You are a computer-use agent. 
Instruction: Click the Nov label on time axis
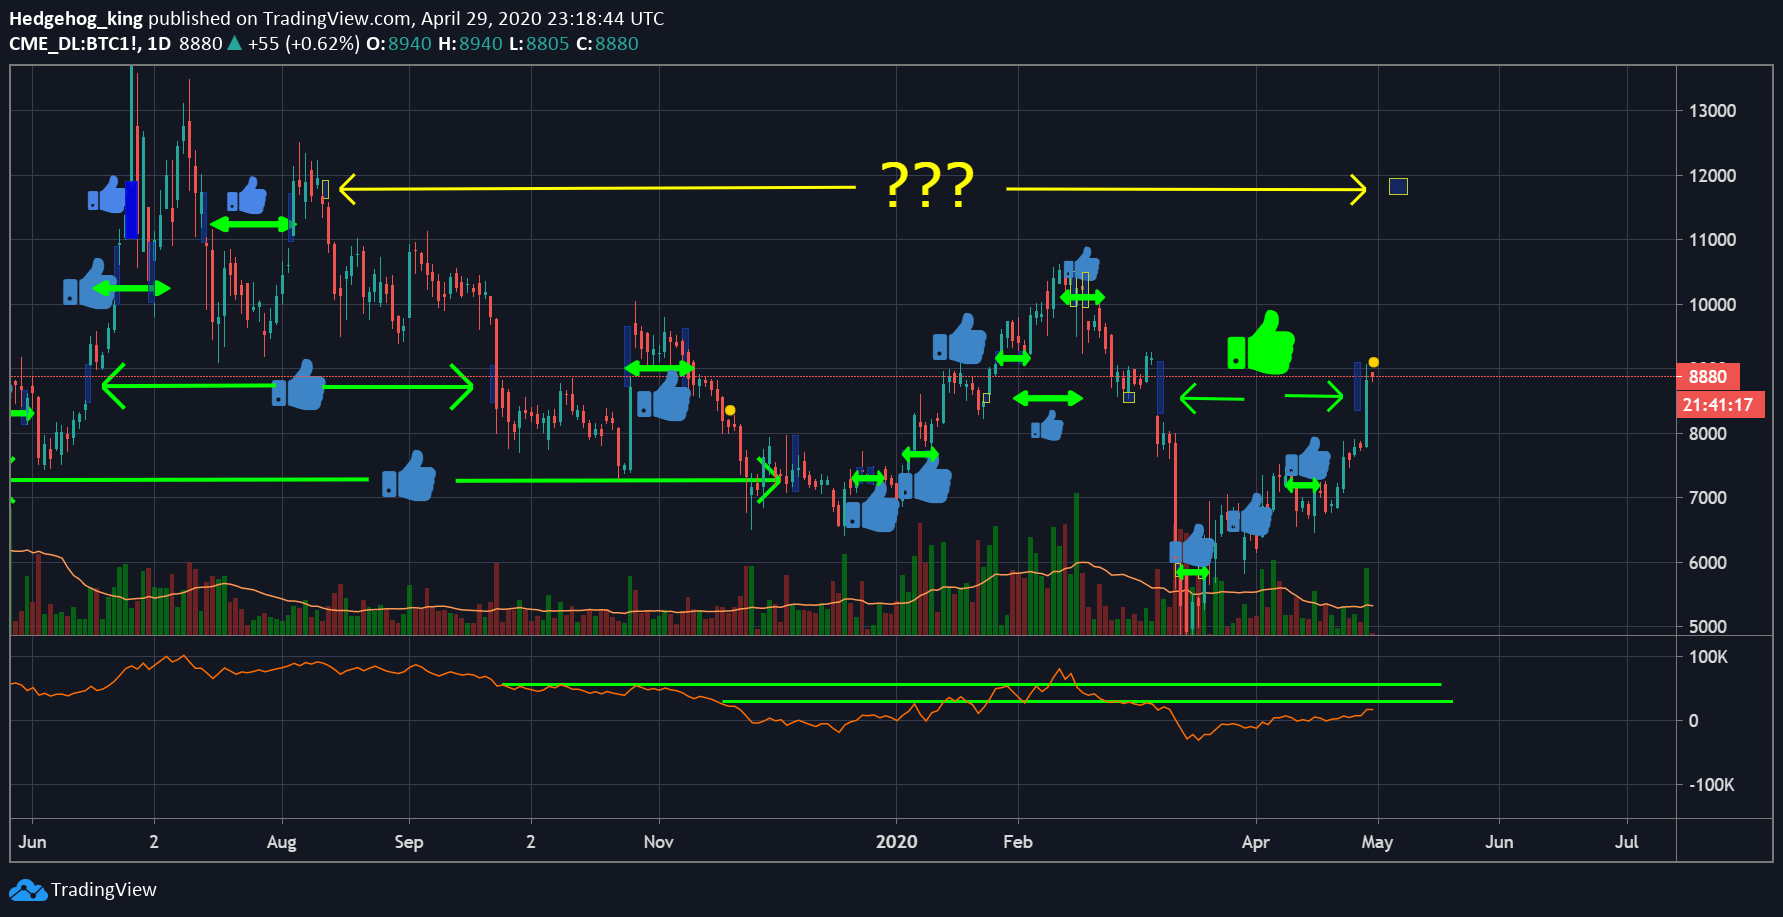point(658,842)
